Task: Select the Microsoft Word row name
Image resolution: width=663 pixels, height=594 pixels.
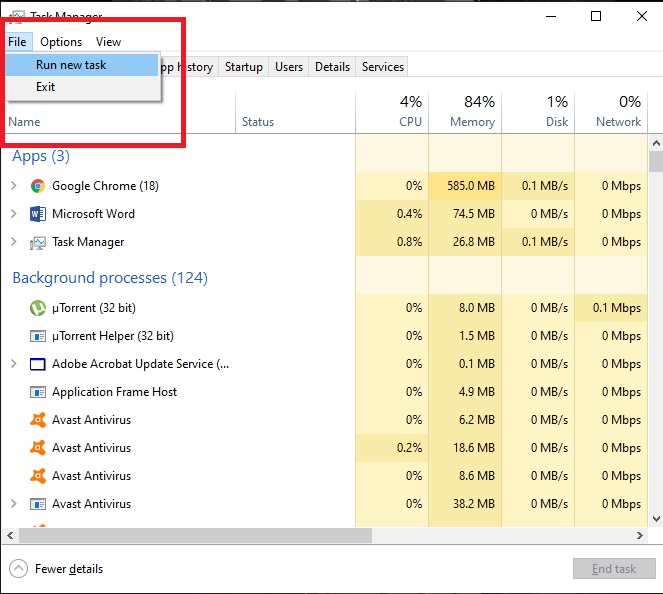Action: [x=93, y=214]
